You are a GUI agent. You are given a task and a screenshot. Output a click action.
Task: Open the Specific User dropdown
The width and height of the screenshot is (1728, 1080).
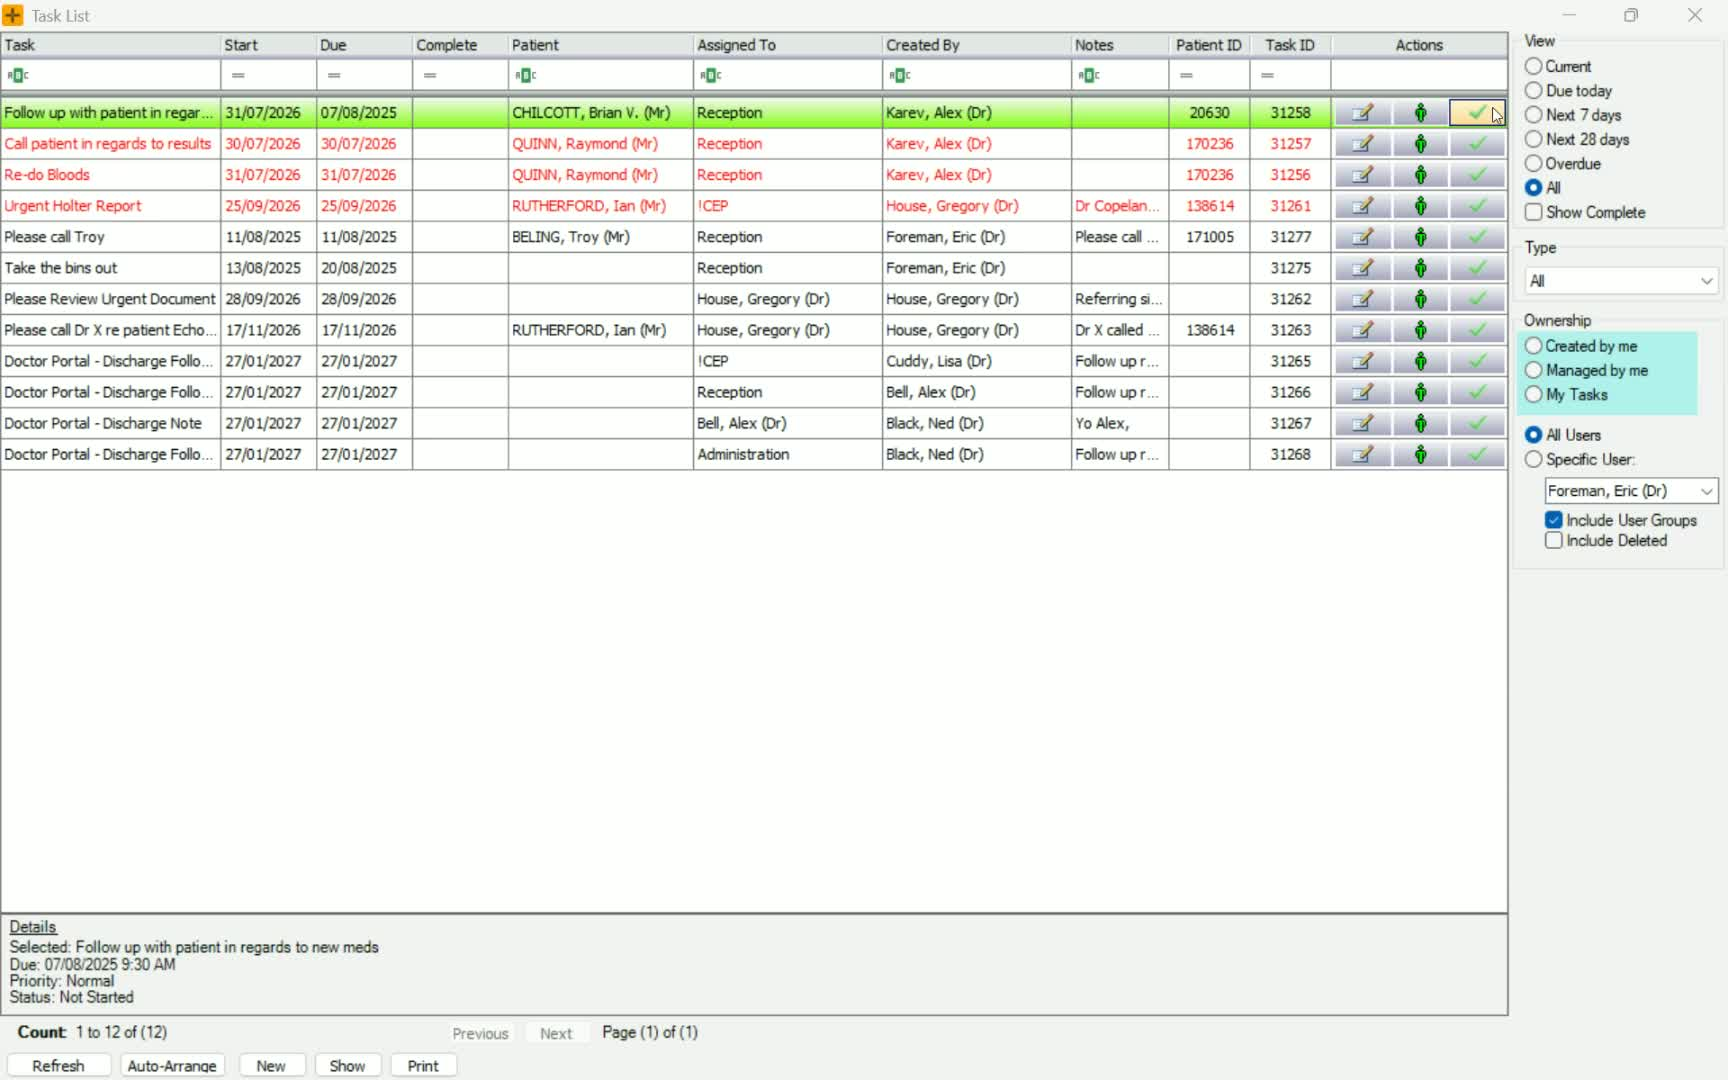point(1629,491)
